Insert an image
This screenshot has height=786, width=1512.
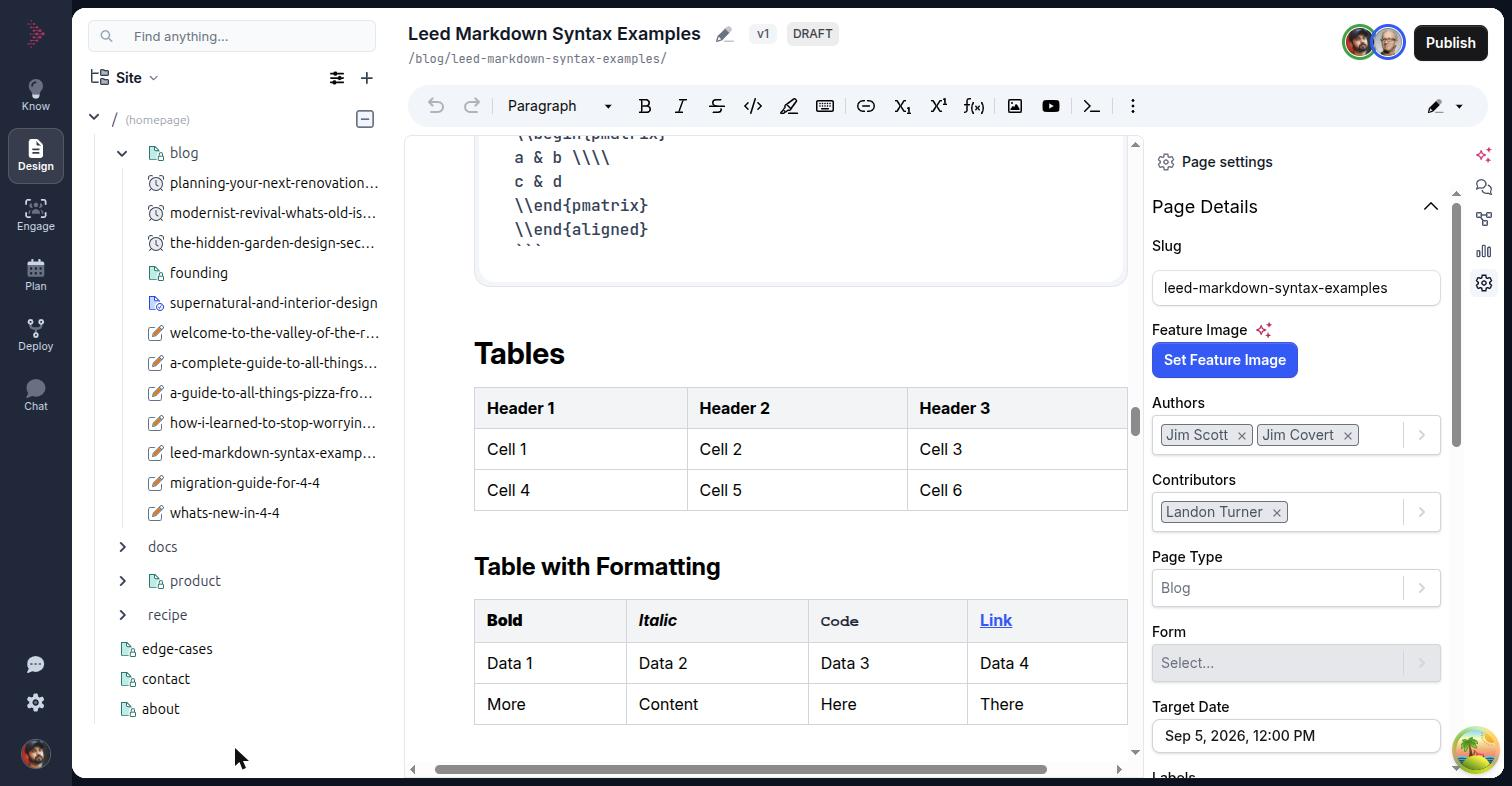click(x=1015, y=106)
